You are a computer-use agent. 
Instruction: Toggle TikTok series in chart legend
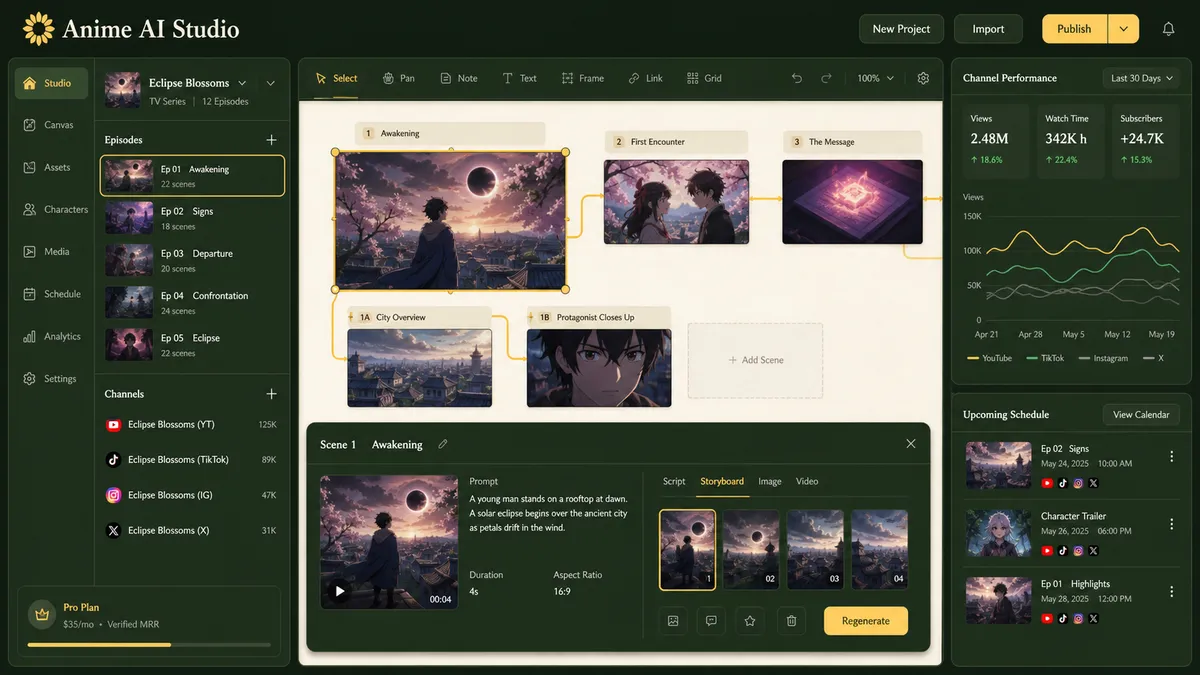point(1046,358)
